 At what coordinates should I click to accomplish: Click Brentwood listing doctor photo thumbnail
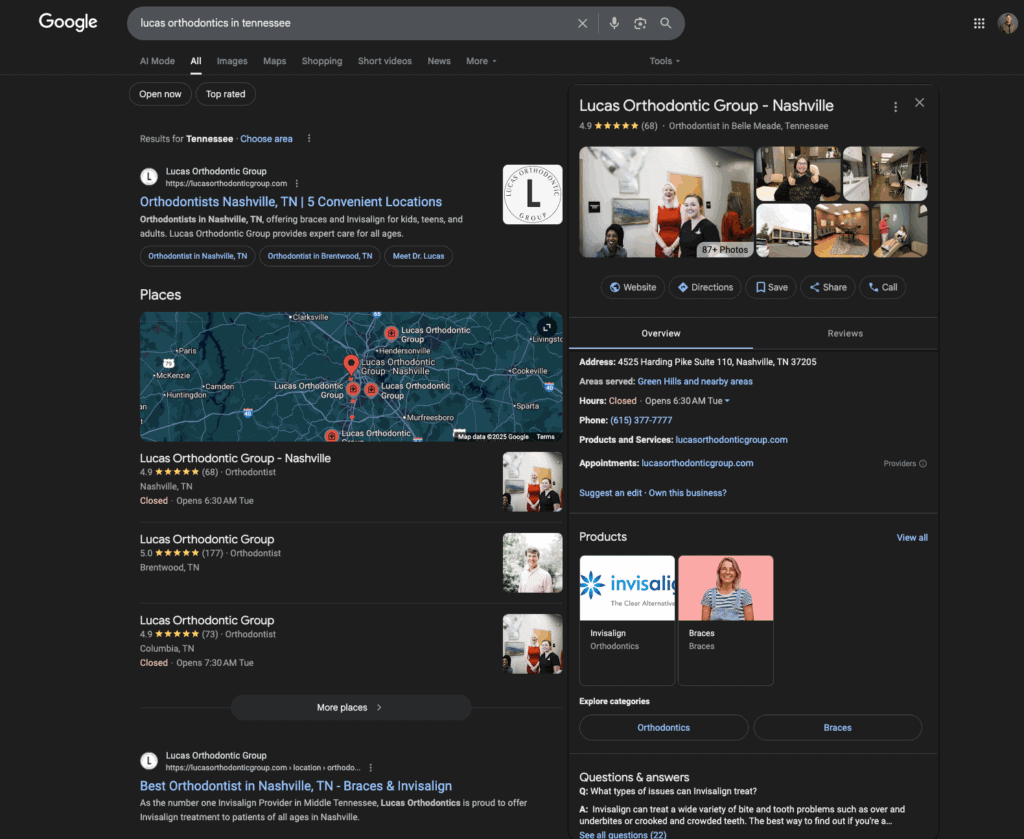(532, 563)
